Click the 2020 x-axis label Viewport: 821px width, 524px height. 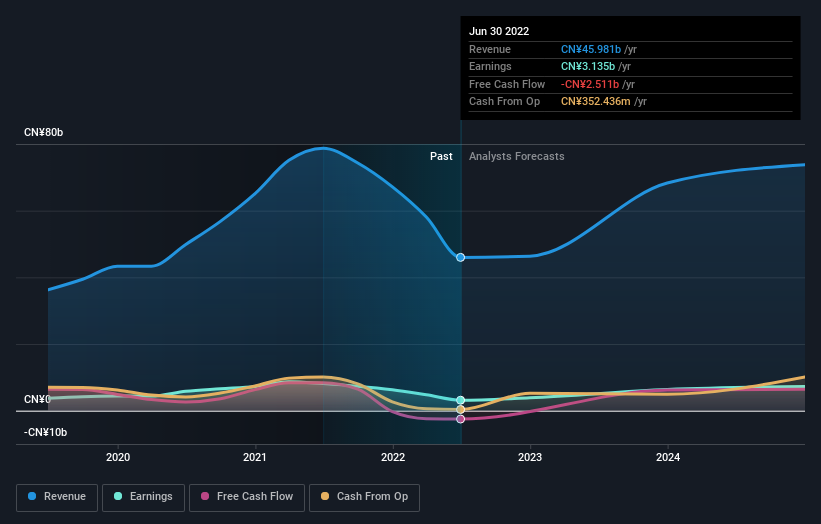[118, 457]
